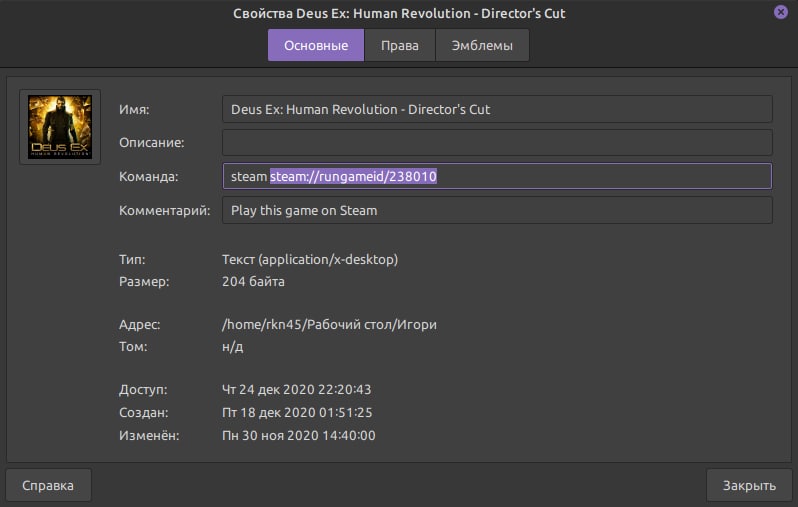Image resolution: width=798 pixels, height=507 pixels.
Task: Click the Размер: label
Action: (x=144, y=281)
